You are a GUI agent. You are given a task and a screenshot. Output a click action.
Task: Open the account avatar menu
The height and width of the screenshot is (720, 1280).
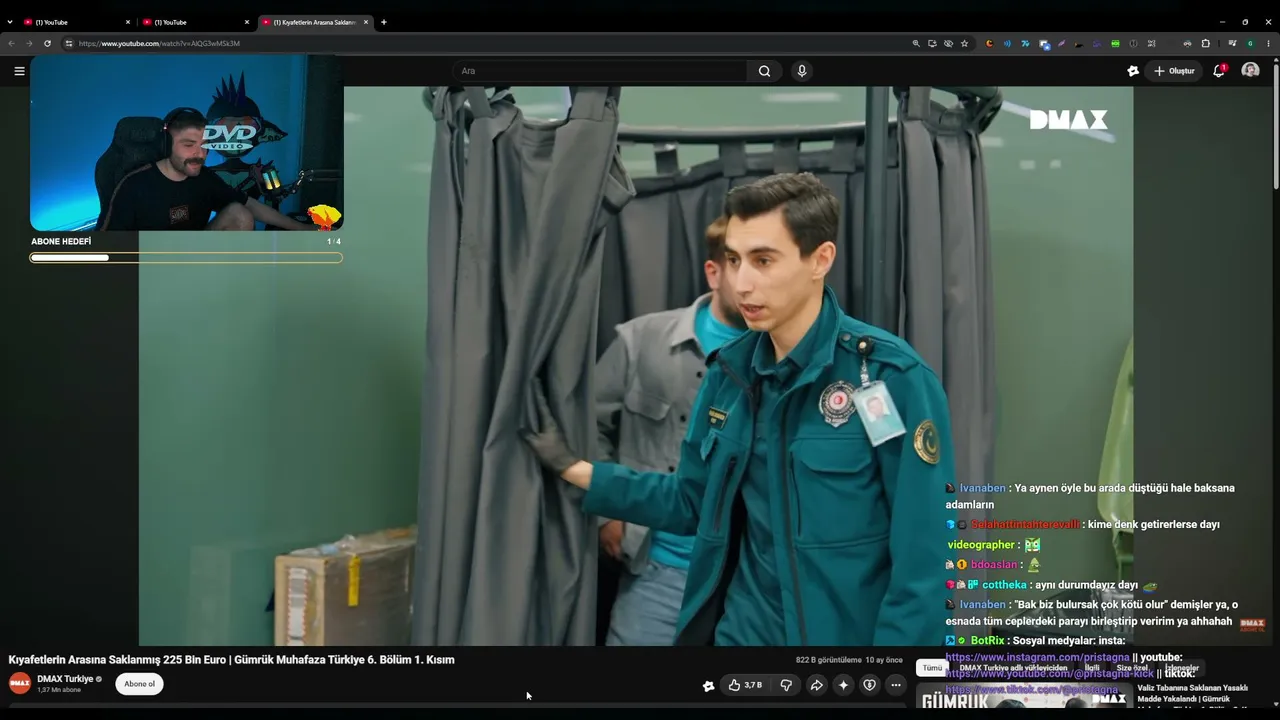tap(1250, 71)
